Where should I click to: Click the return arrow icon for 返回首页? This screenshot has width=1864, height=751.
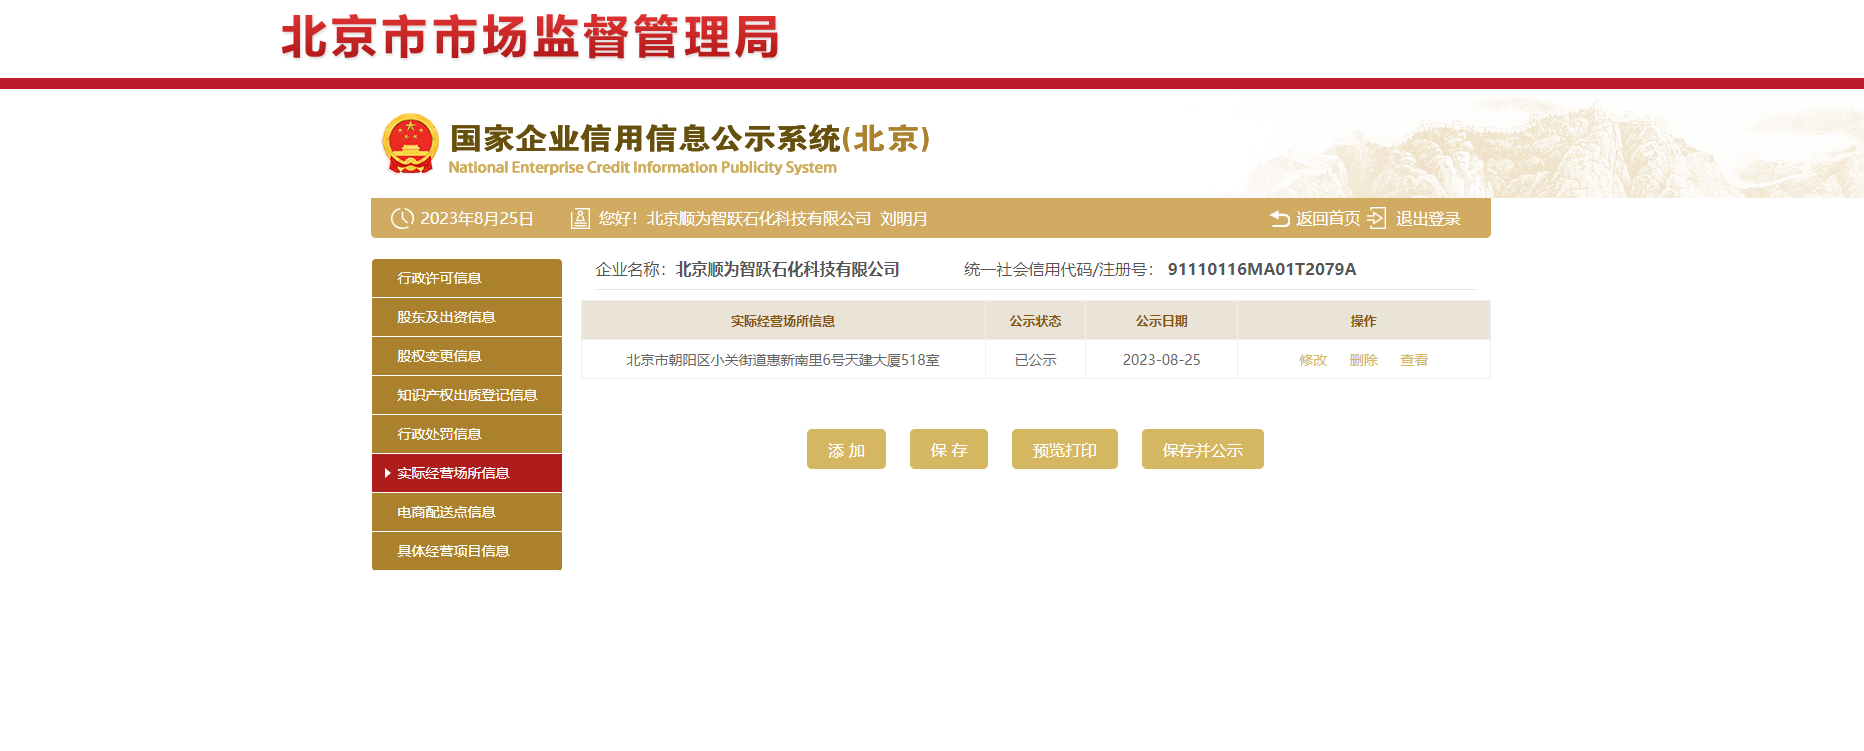pos(1279,218)
